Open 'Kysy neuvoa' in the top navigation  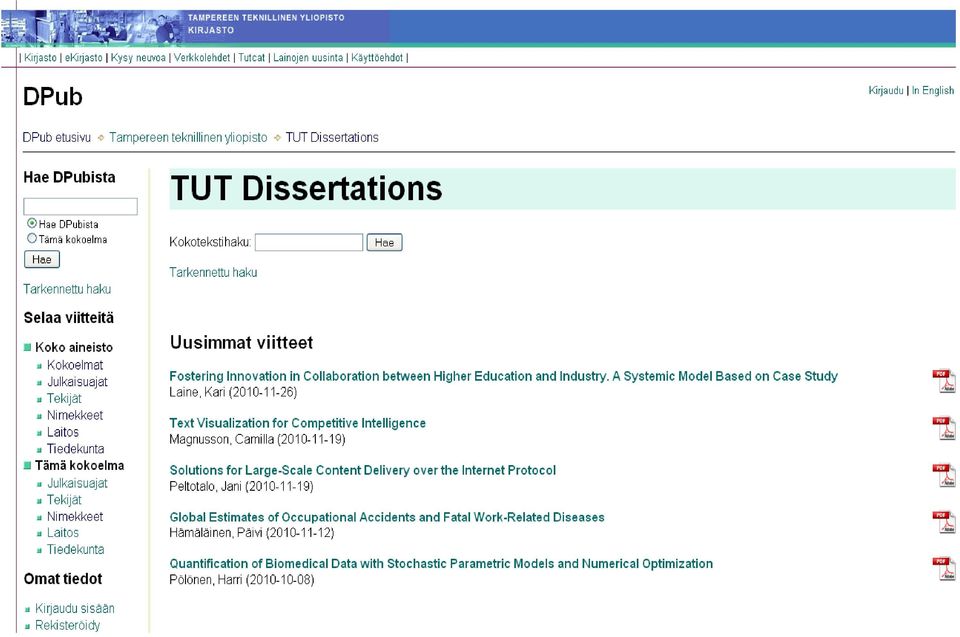pyautogui.click(x=138, y=58)
